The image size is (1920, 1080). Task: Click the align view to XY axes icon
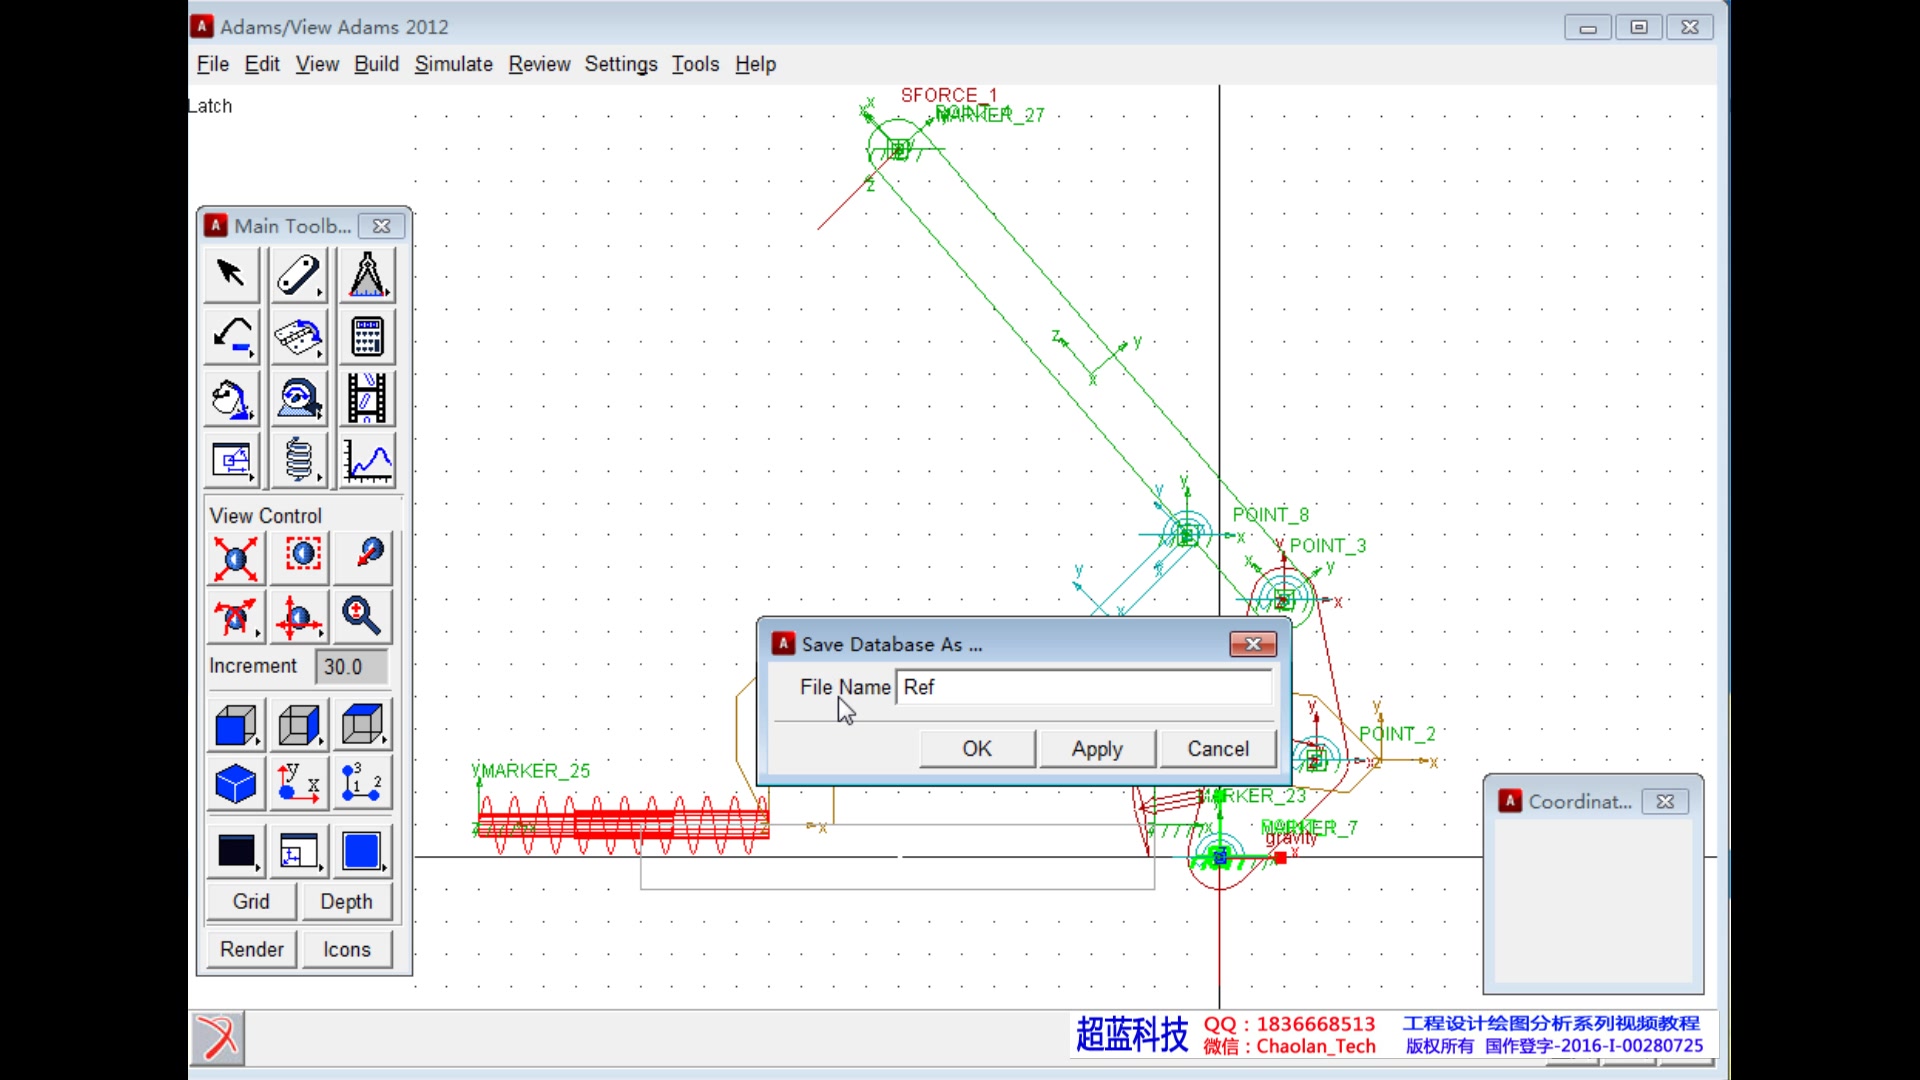pyautogui.click(x=300, y=784)
